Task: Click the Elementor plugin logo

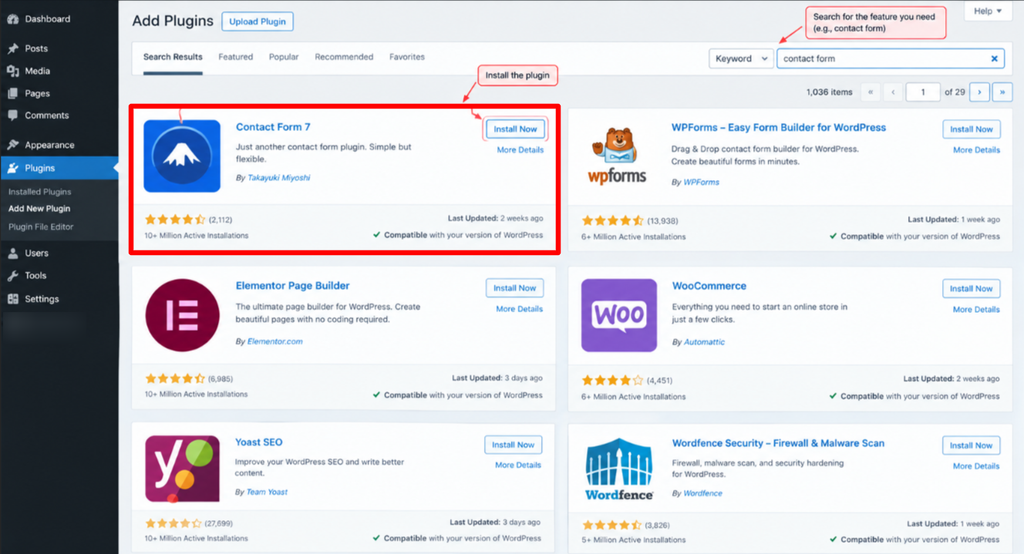Action: pyautogui.click(x=182, y=315)
